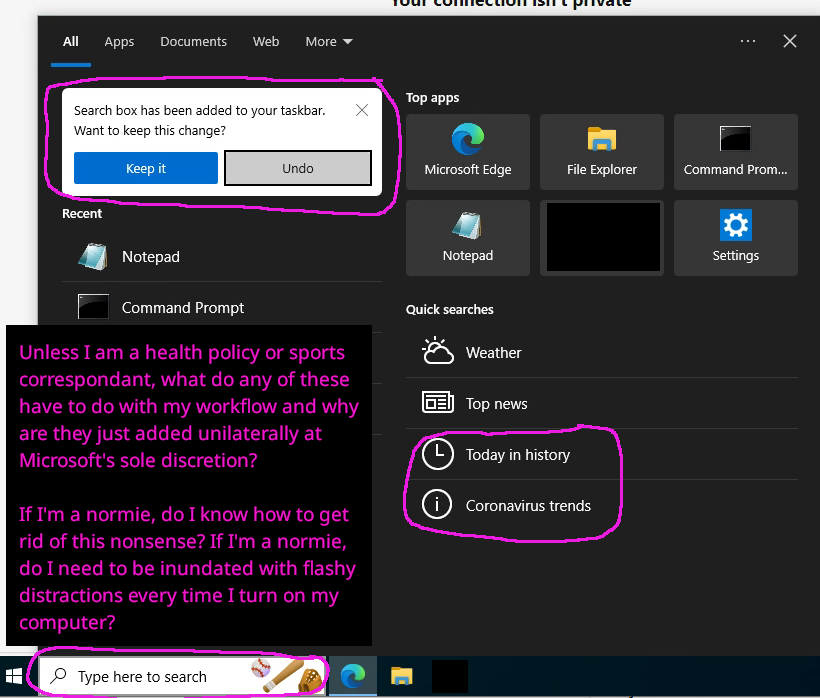Click the Weather quick search icon
Screen dimensions: 820x698
[x=438, y=352]
